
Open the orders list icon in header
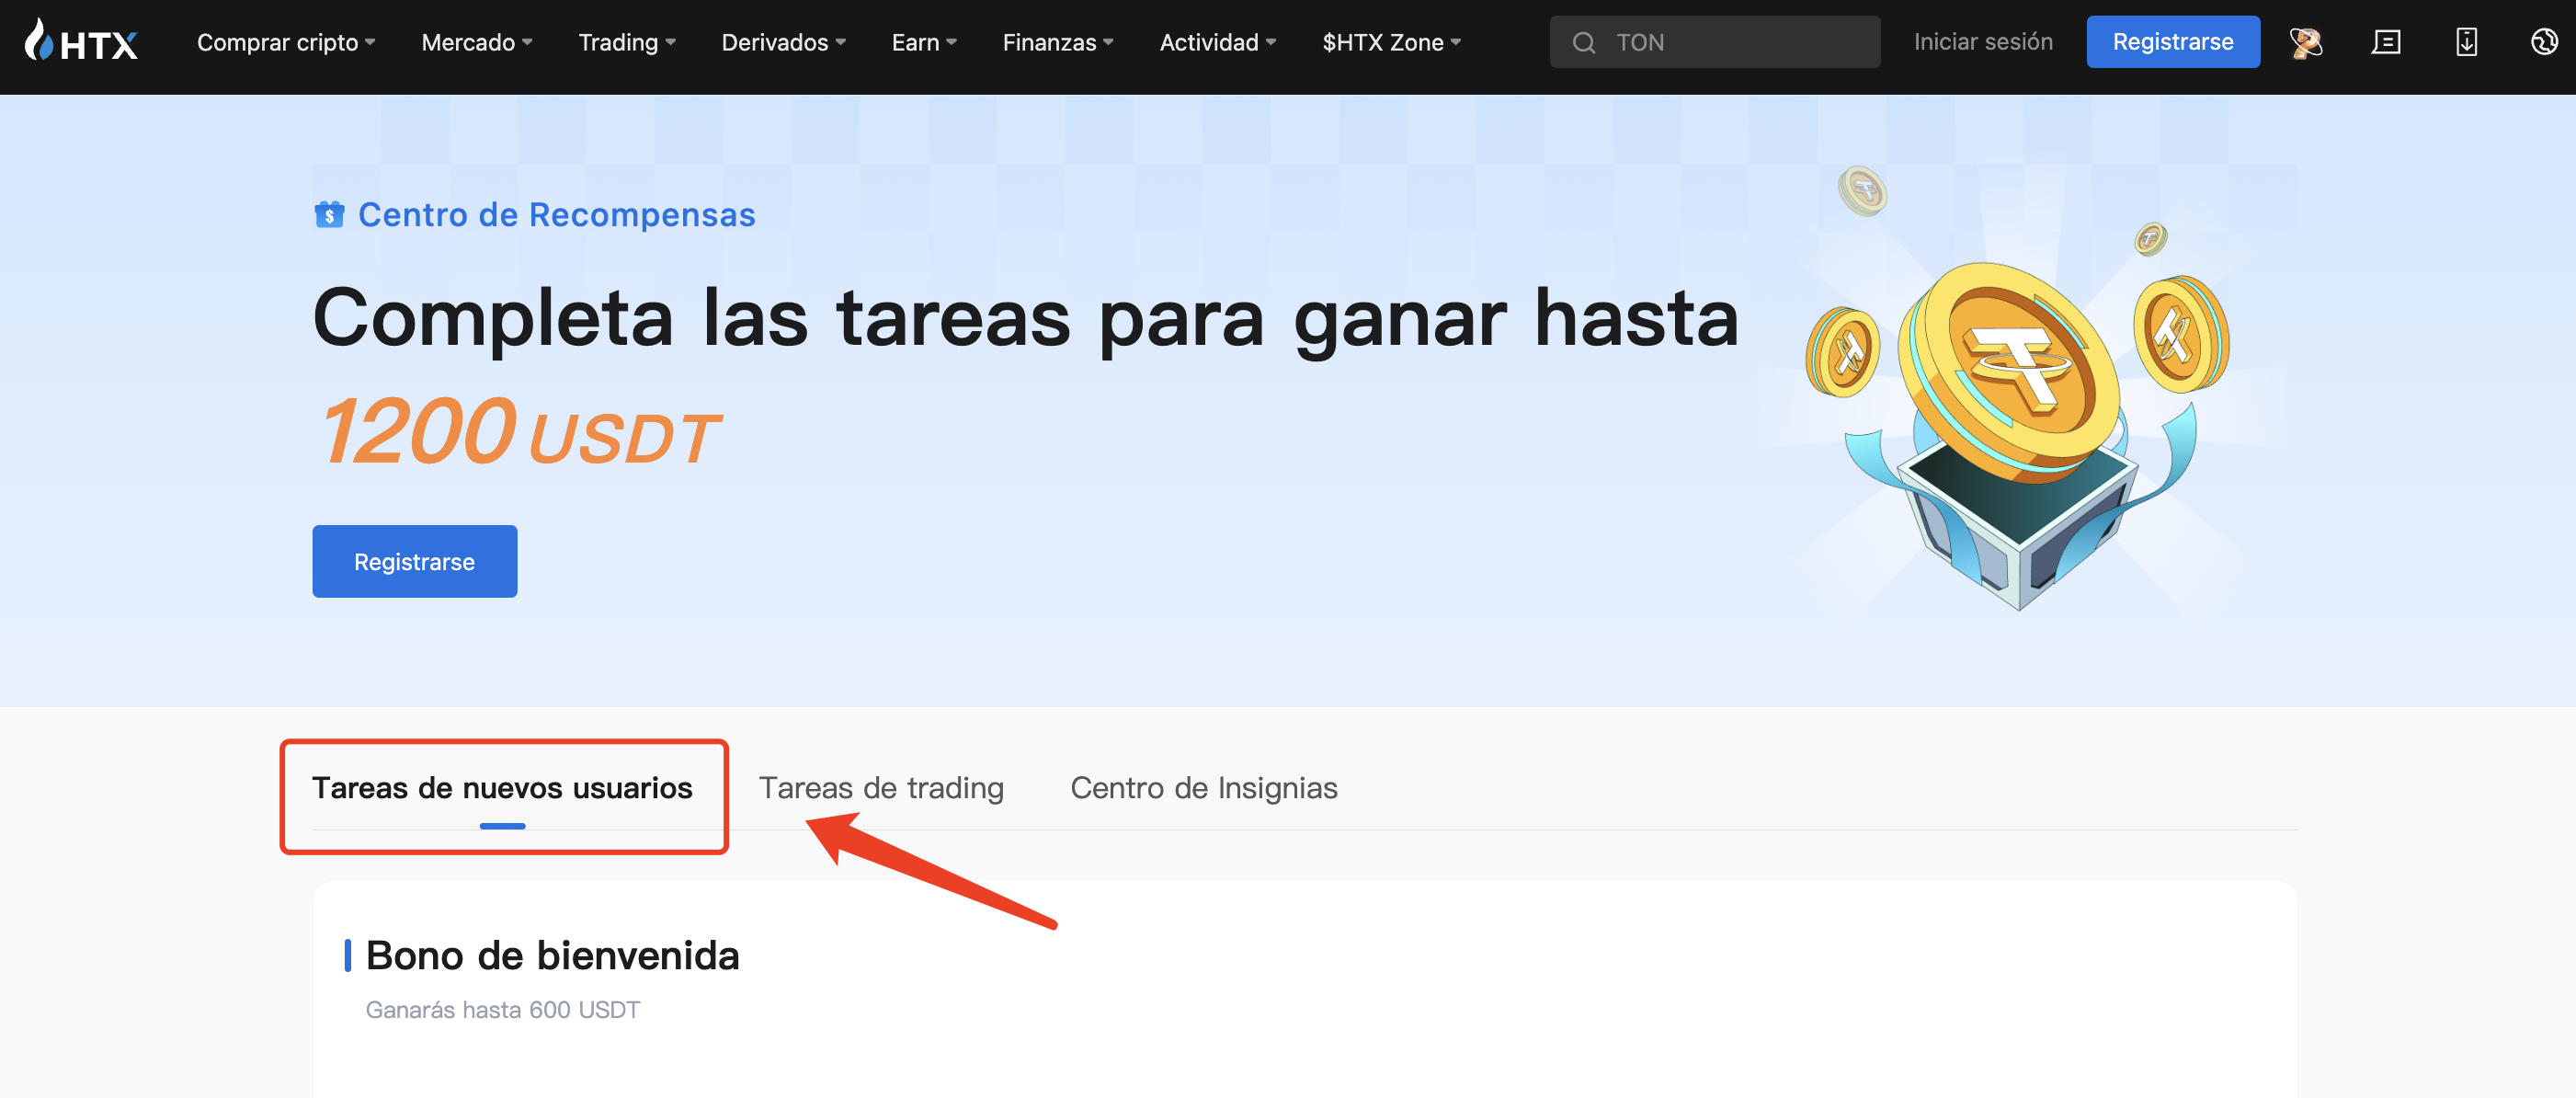[x=2386, y=42]
